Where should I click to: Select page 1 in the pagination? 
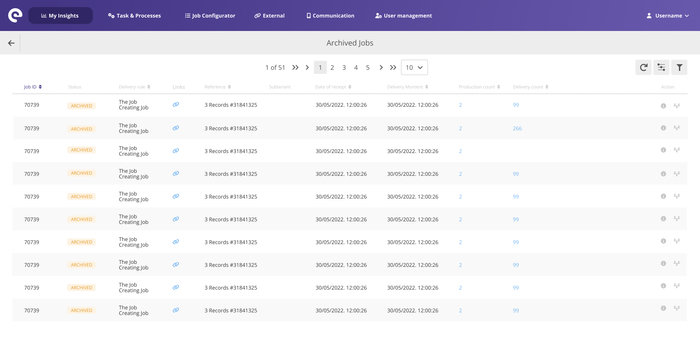point(320,67)
